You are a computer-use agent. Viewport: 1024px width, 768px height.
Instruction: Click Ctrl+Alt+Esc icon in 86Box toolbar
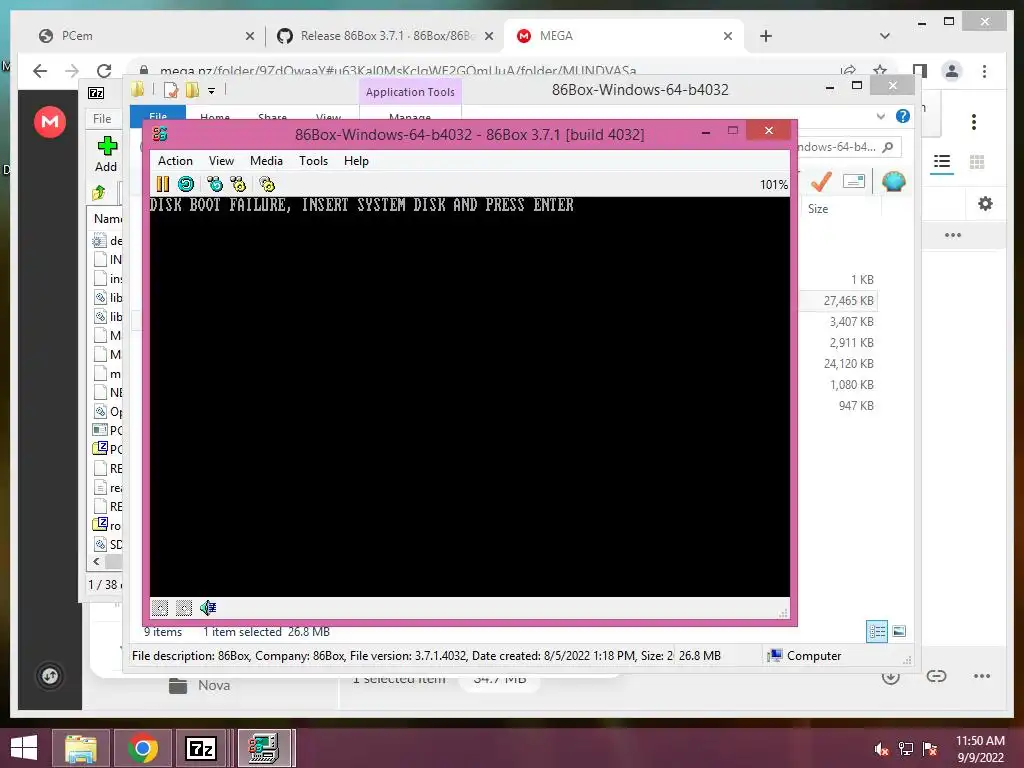click(238, 184)
